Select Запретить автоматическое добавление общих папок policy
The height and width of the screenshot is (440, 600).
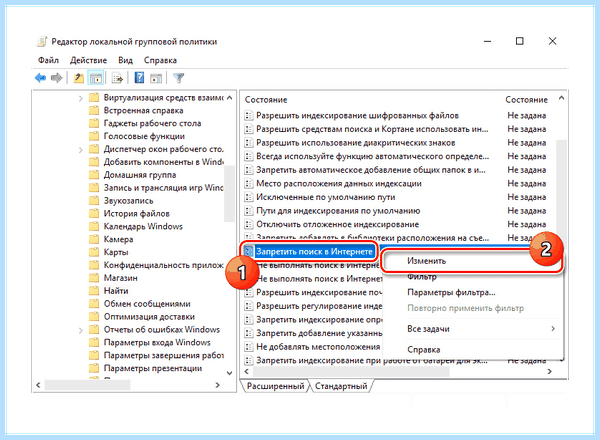370,170
